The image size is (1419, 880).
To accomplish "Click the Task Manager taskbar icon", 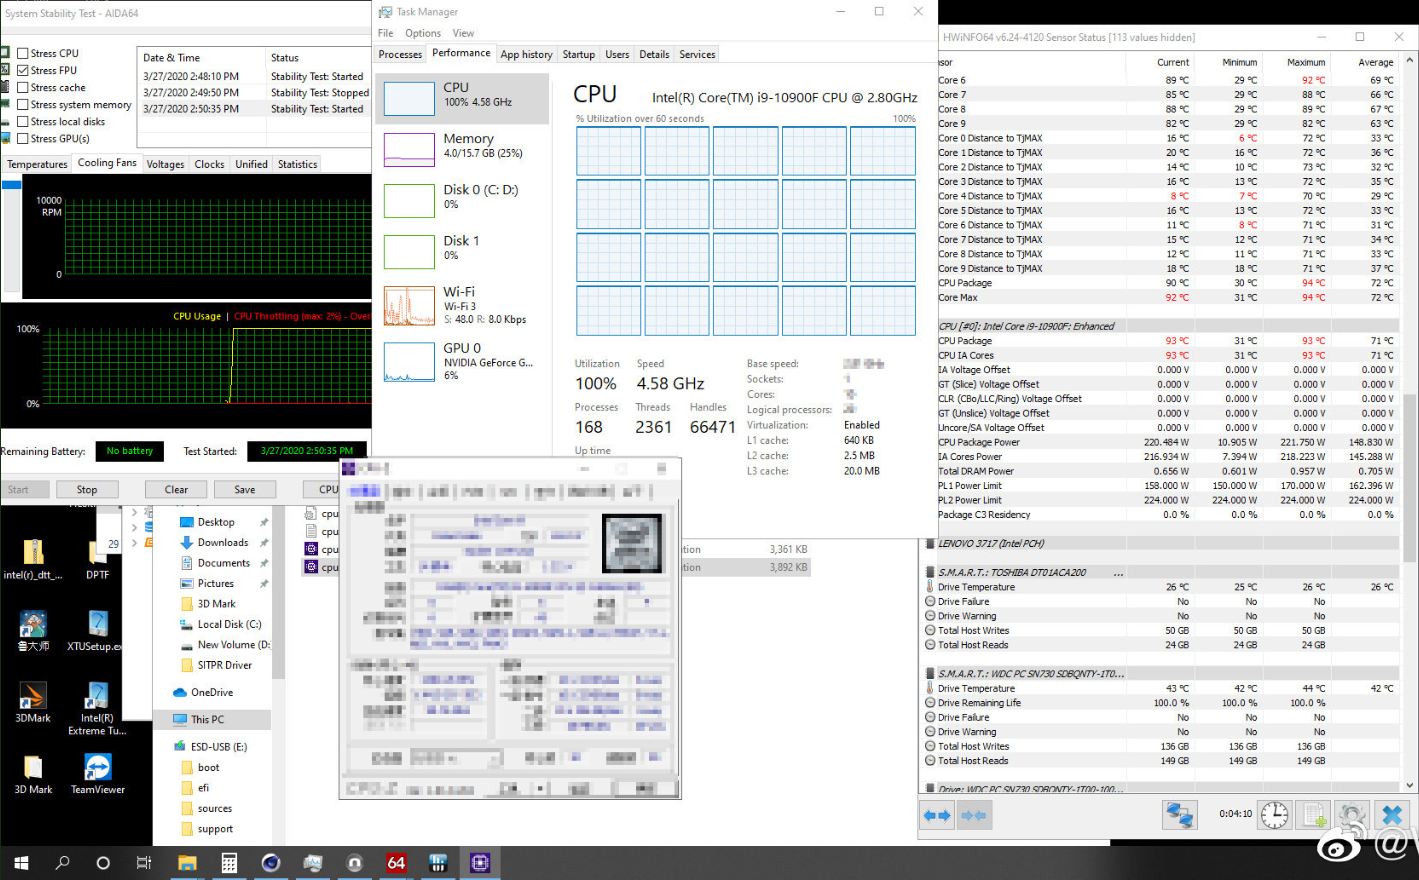I will pyautogui.click(x=313, y=863).
